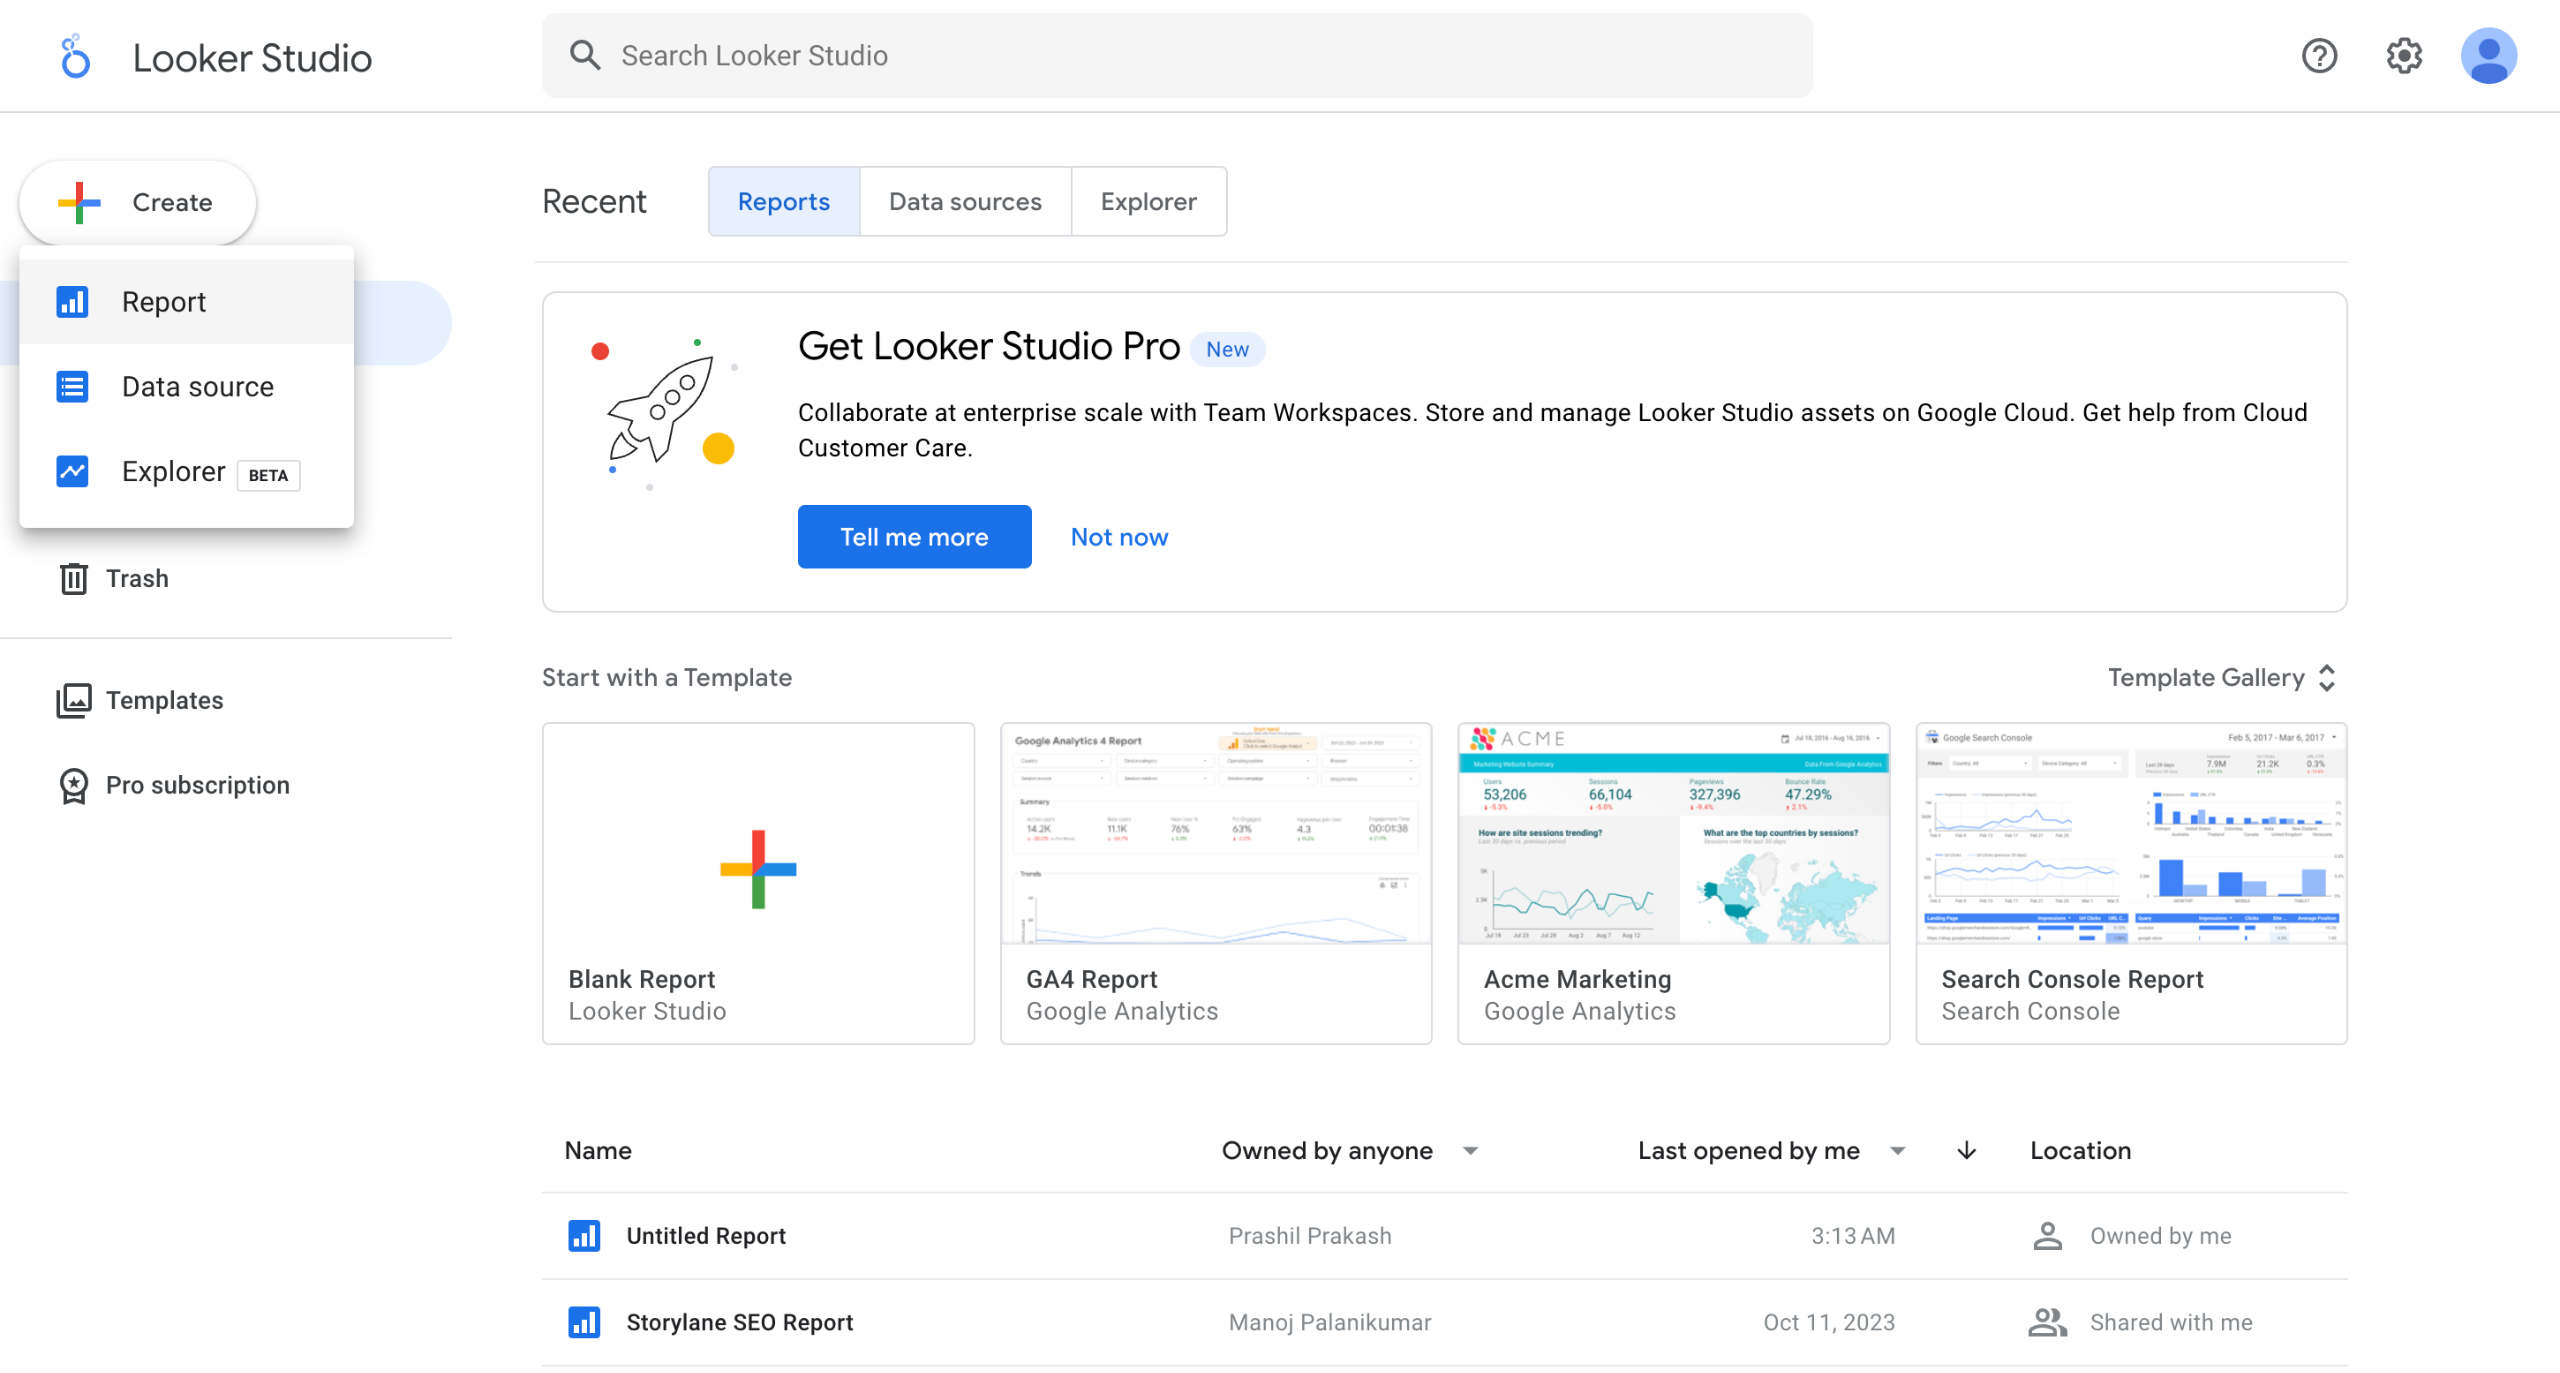Switch to the Reports tab

click(x=783, y=201)
